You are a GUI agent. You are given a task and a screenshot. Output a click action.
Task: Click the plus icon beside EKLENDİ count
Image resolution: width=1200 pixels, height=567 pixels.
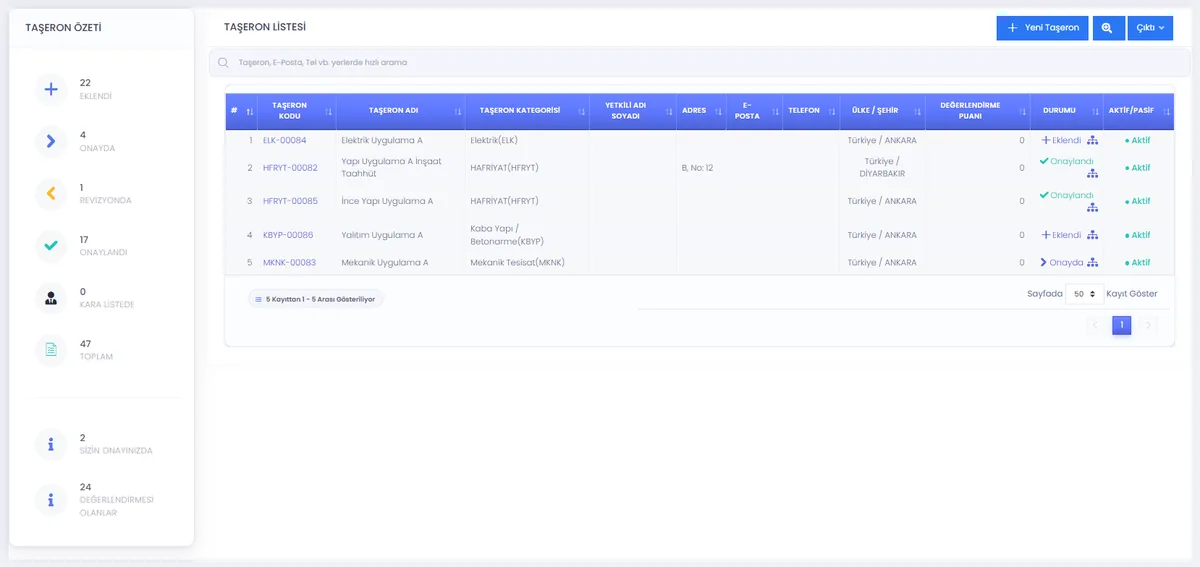point(51,89)
